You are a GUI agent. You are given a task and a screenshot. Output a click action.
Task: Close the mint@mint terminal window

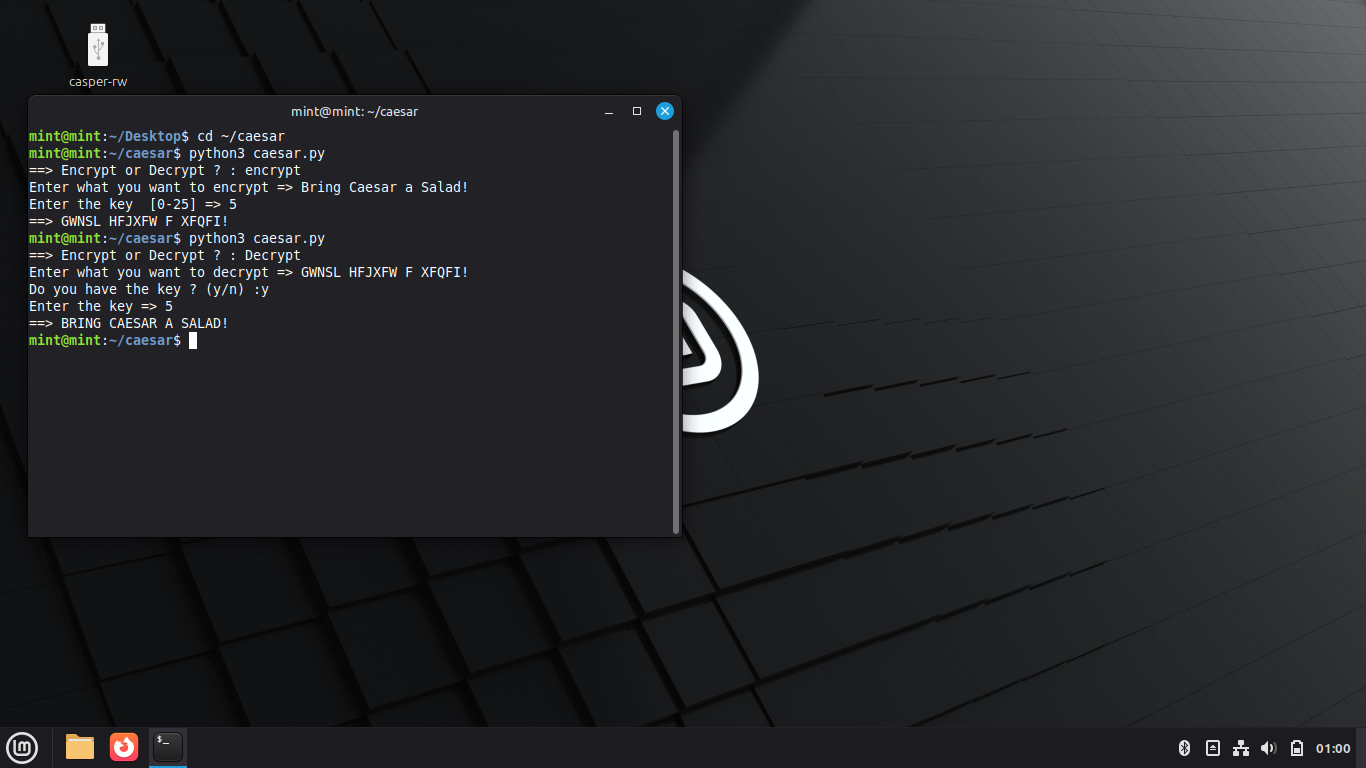point(665,111)
